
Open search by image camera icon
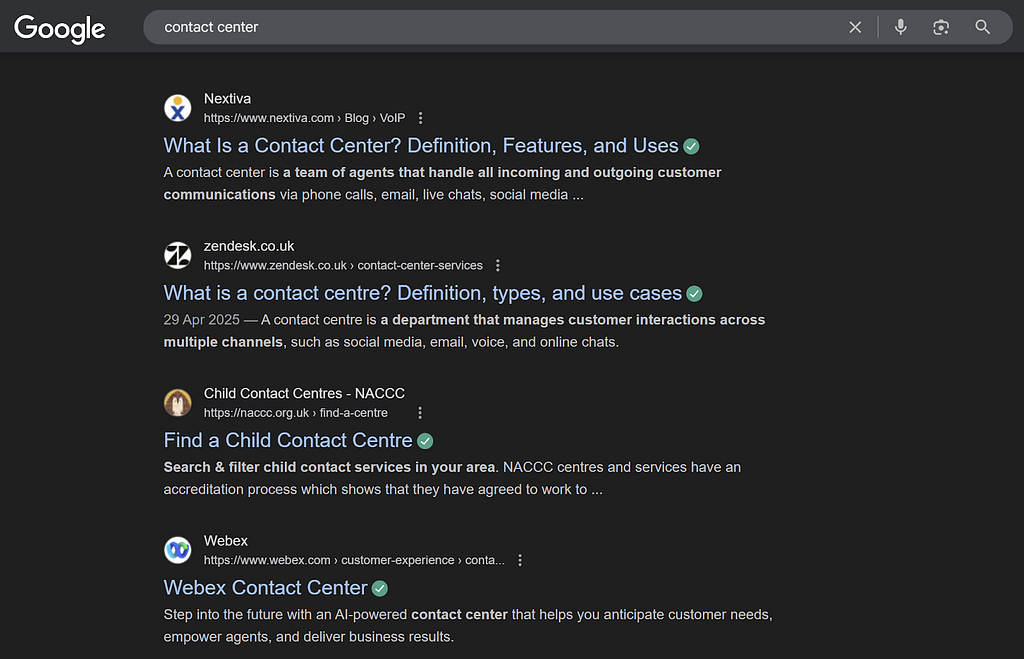point(941,27)
